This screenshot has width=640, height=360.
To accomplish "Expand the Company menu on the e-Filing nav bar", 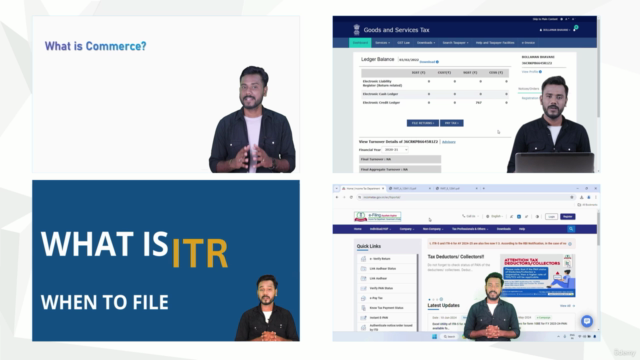I will (x=407, y=229).
